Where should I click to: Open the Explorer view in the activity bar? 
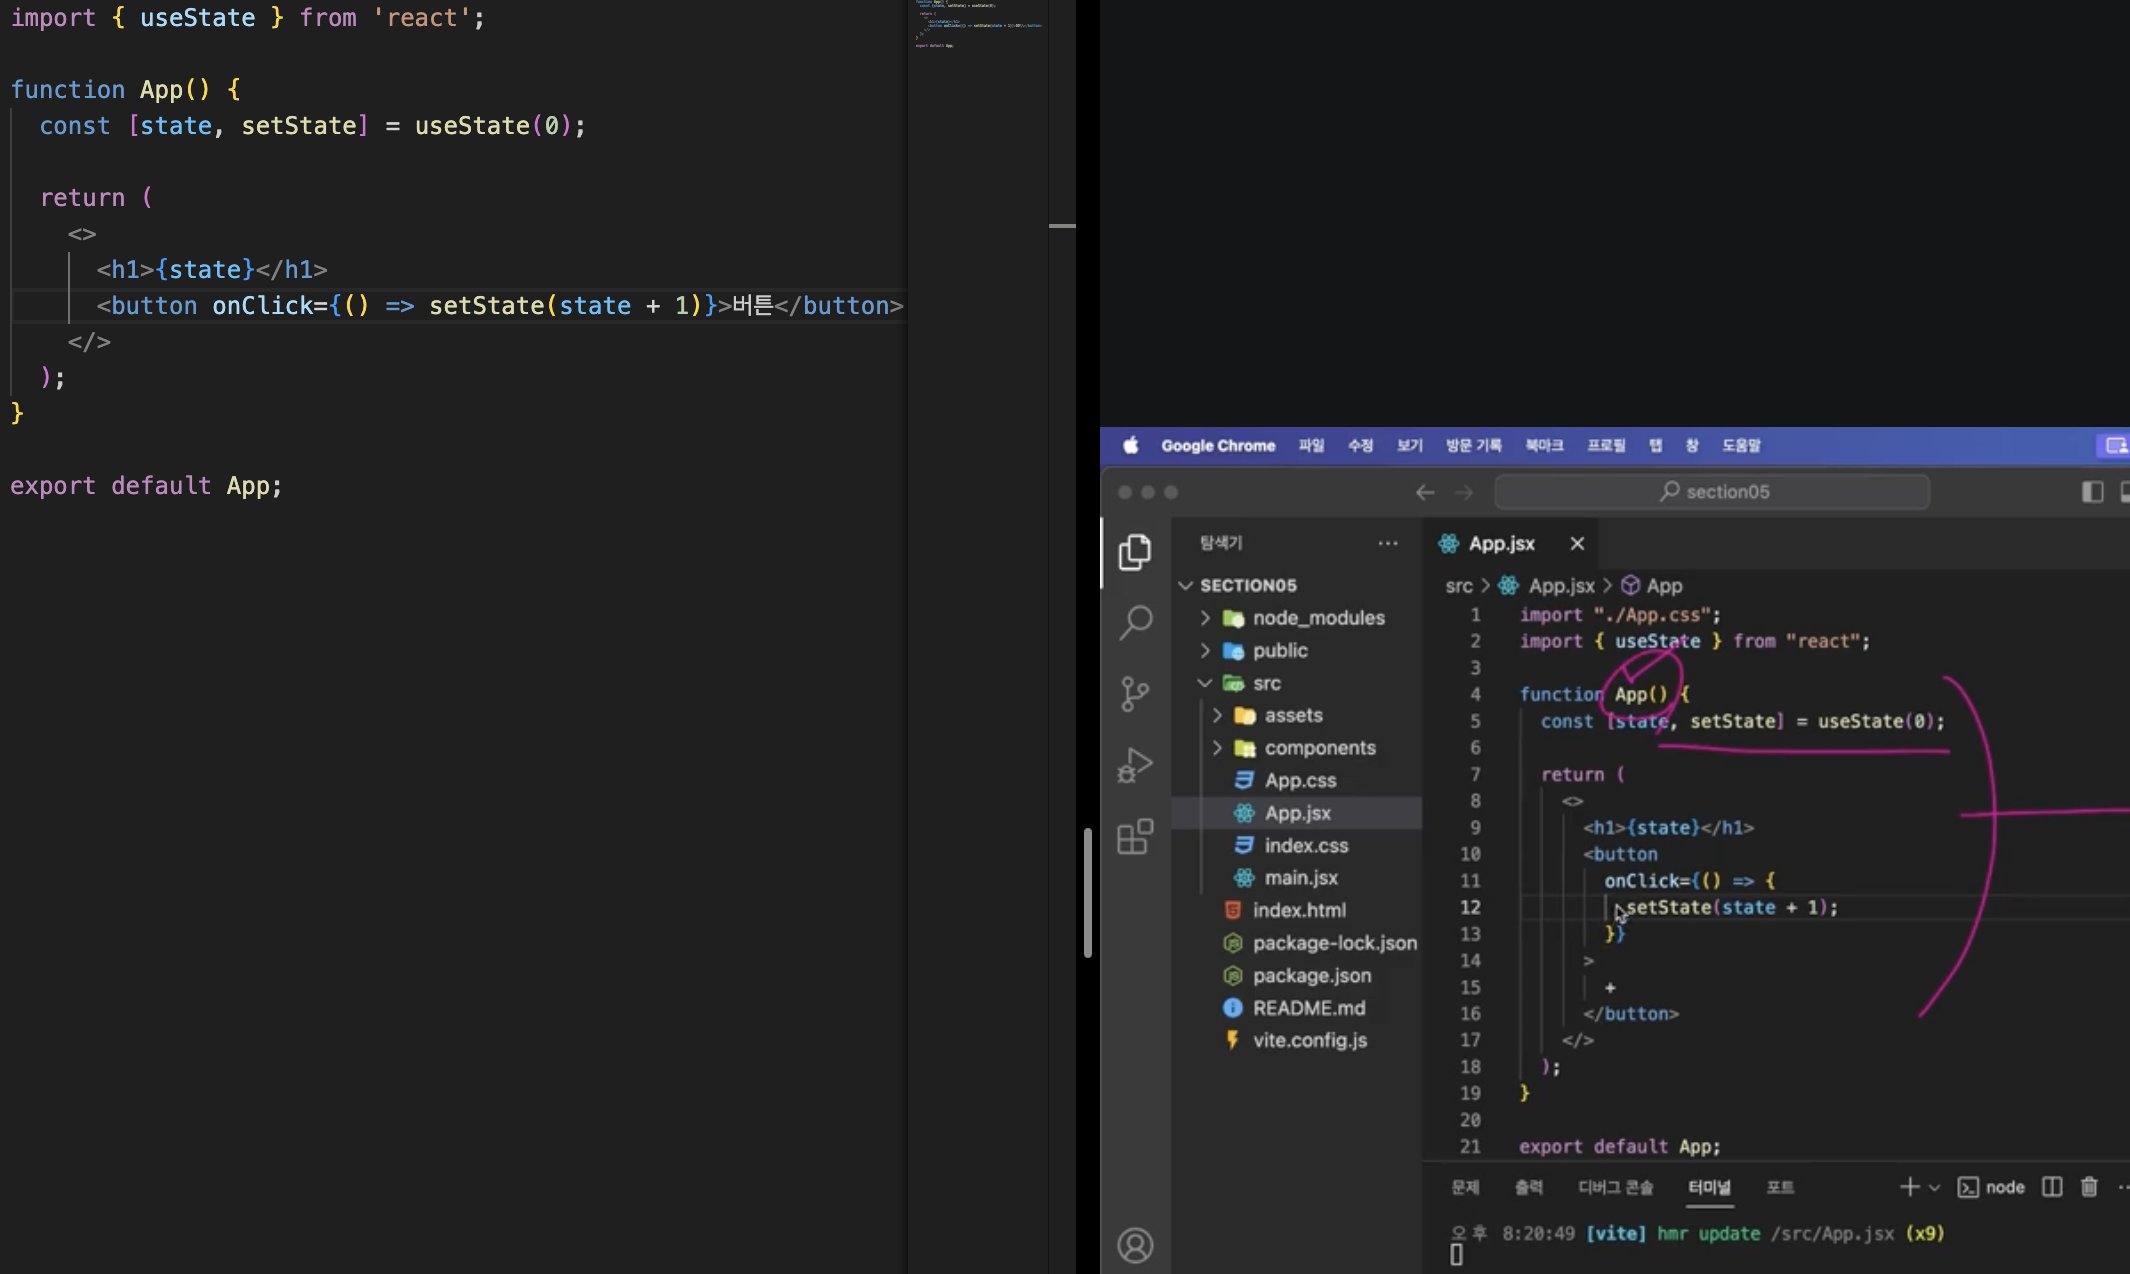1135,552
